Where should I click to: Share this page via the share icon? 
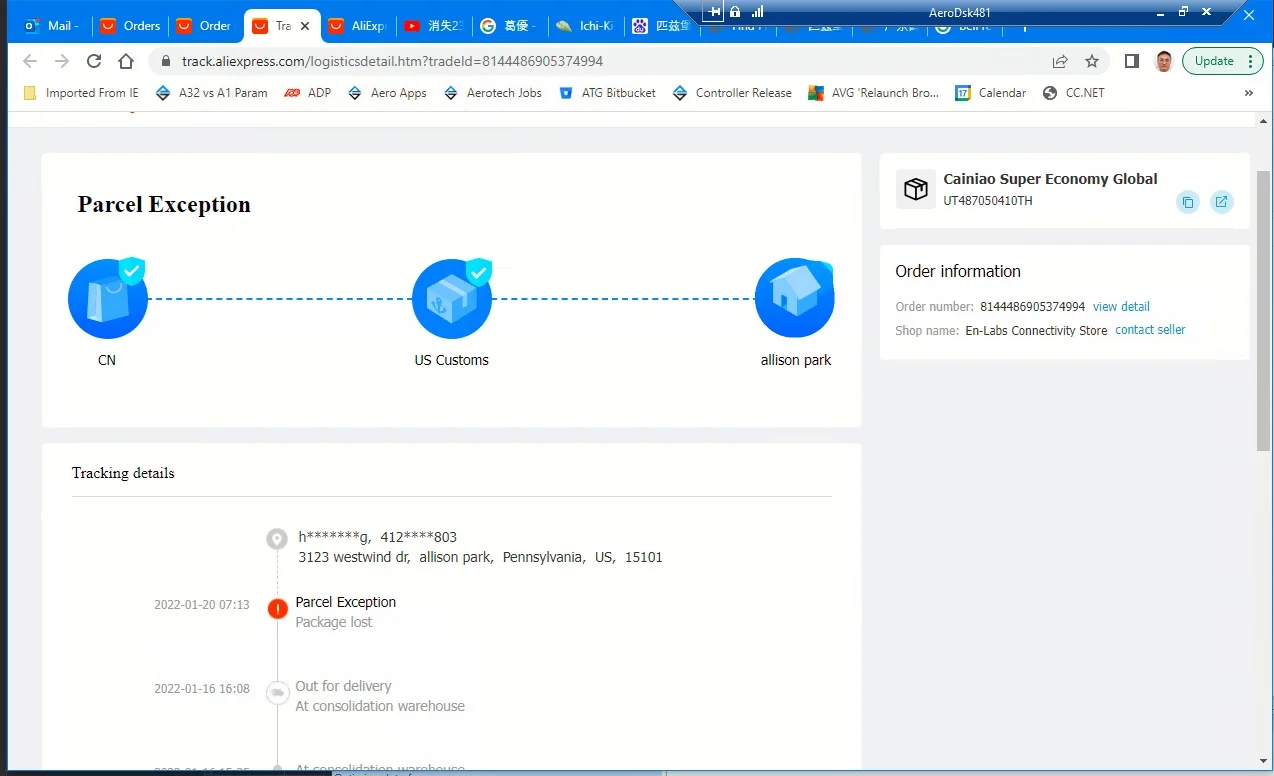click(1060, 61)
